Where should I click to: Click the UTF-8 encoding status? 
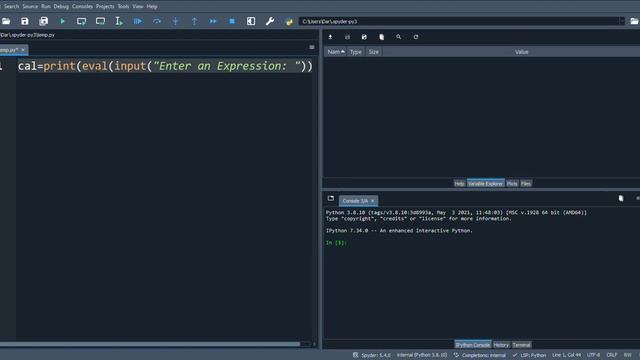[593, 355]
